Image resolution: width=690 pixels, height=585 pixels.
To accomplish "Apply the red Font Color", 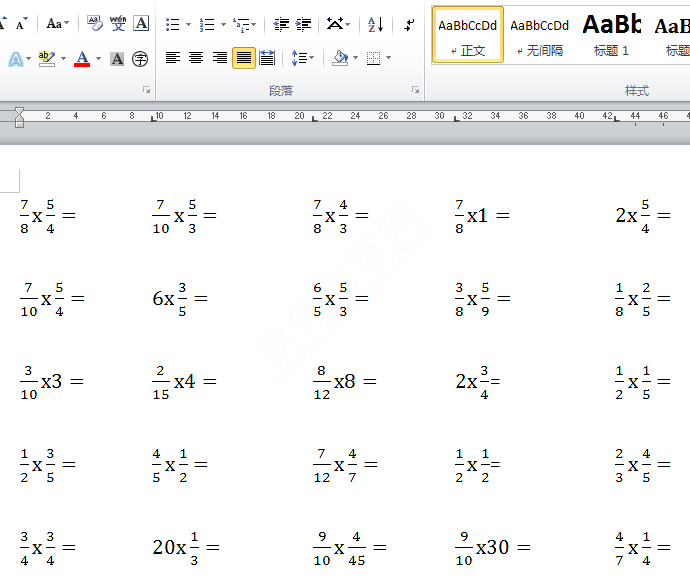I will click(82, 59).
